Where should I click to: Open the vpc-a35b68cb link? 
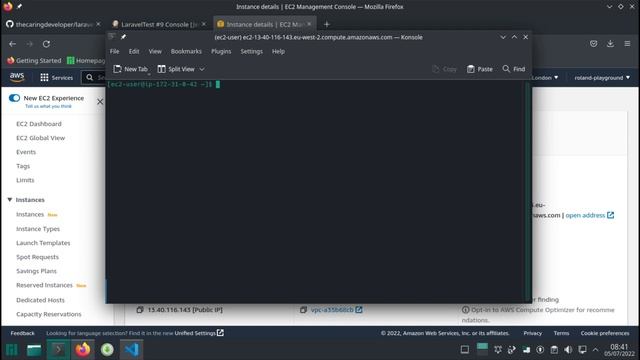click(336, 310)
